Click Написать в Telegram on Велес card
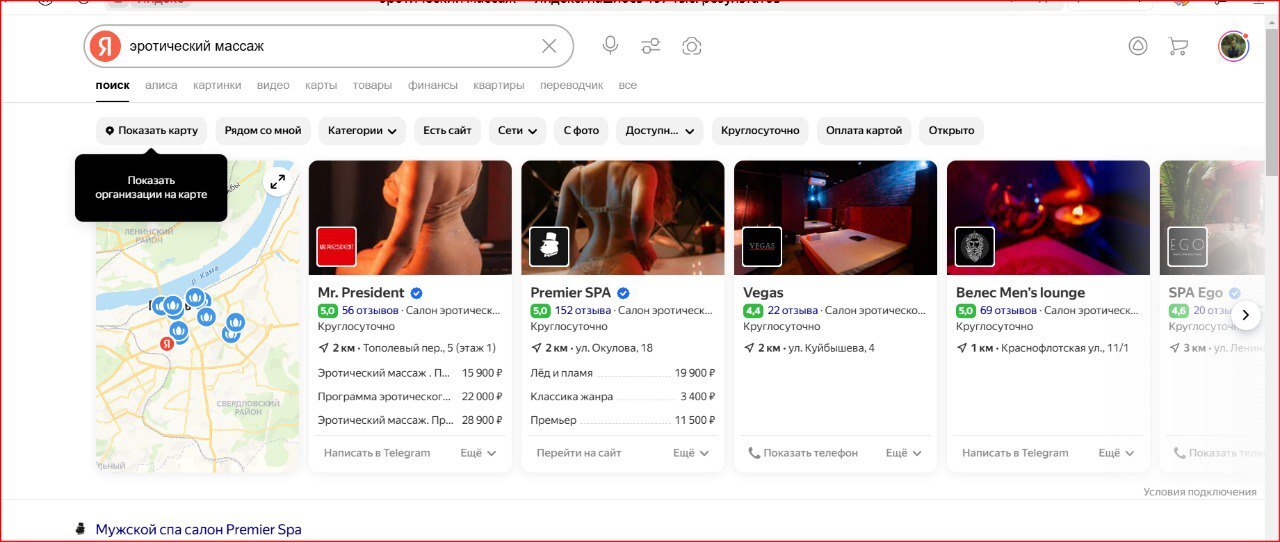 point(1015,453)
